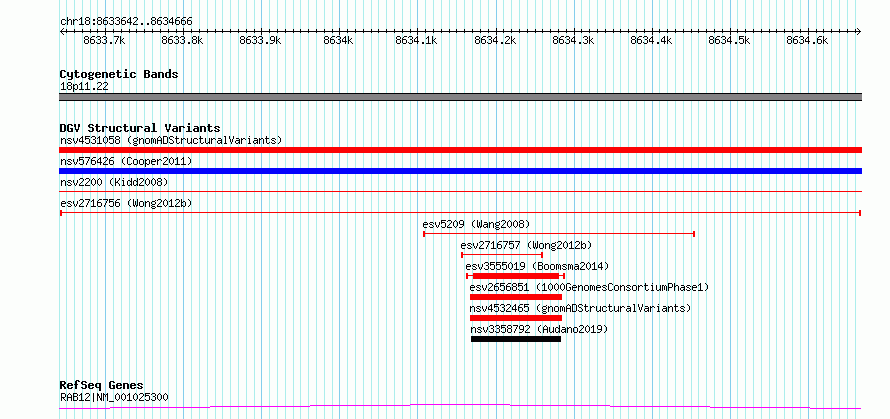Select the red nsv4531058 variant bar
Screen dimensions: 890x419
click(x=460, y=150)
